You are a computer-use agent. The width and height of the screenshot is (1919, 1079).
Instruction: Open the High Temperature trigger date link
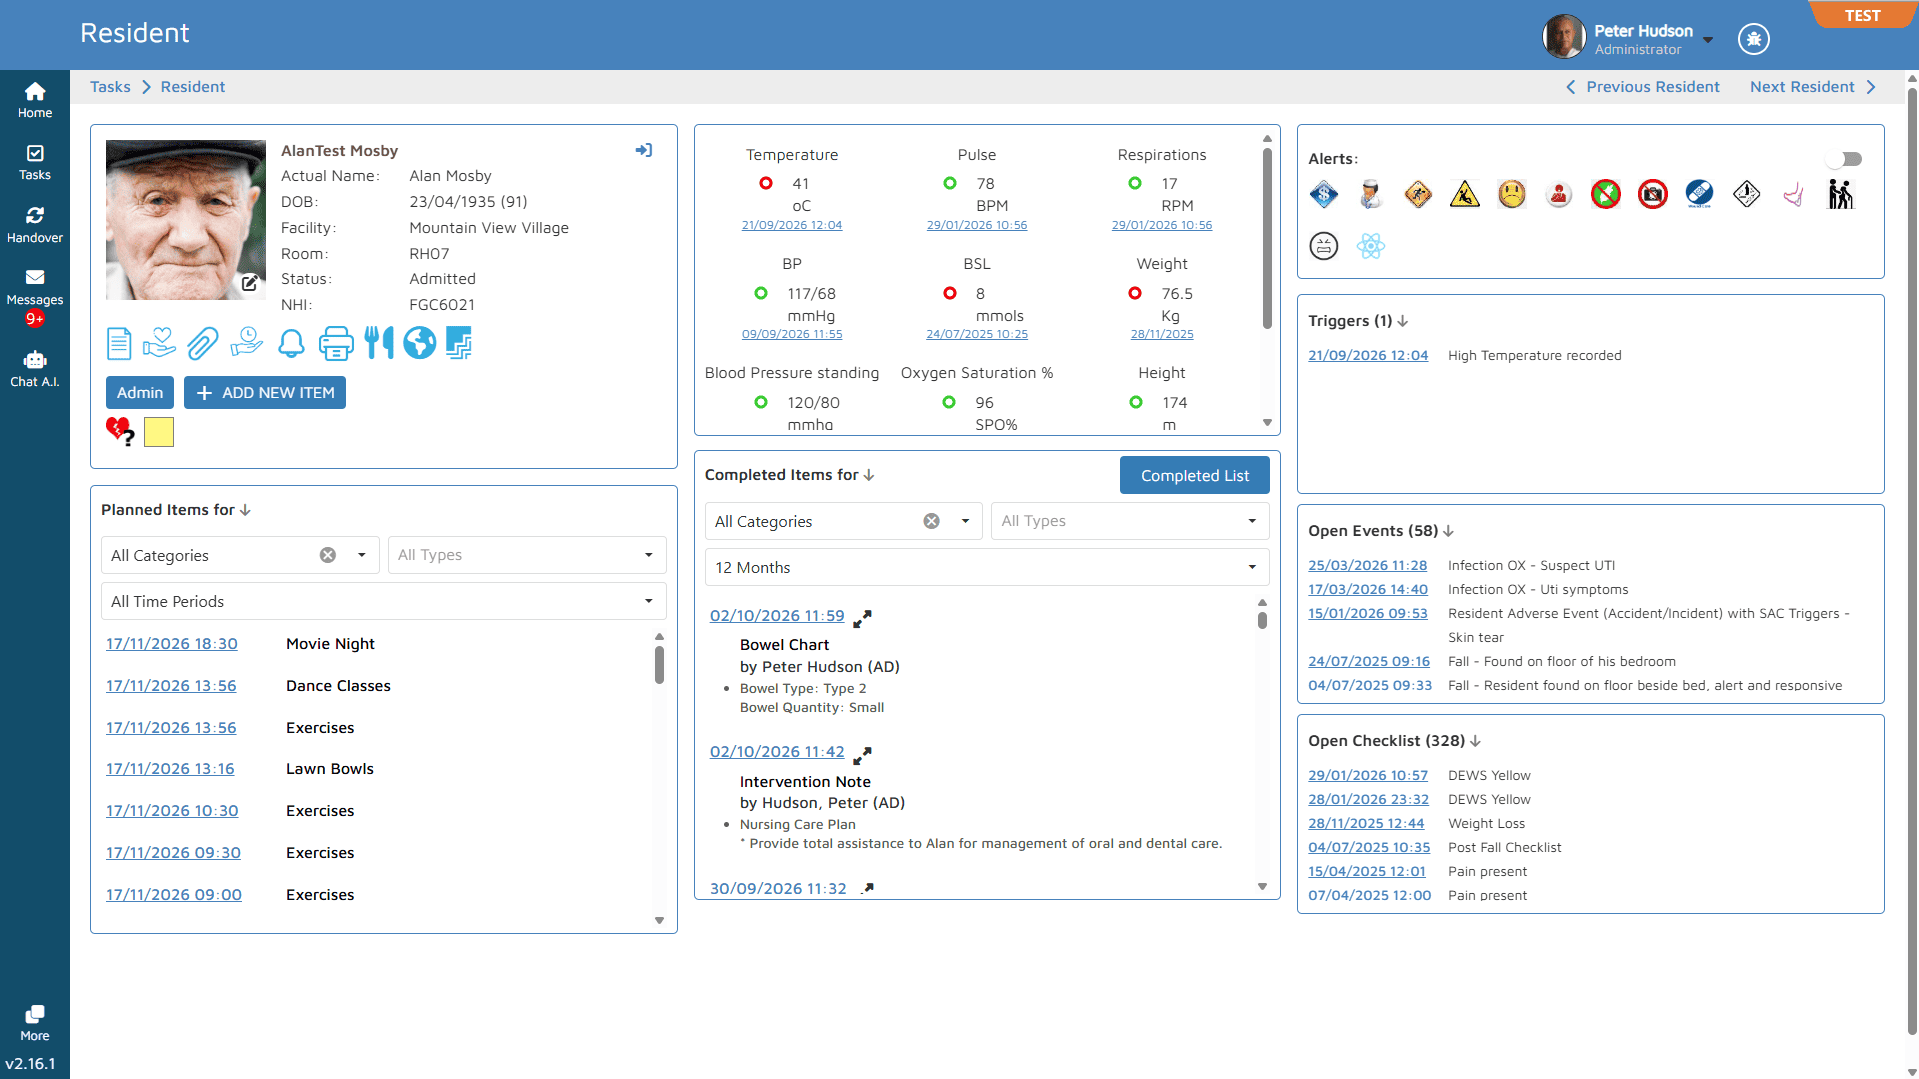1368,355
